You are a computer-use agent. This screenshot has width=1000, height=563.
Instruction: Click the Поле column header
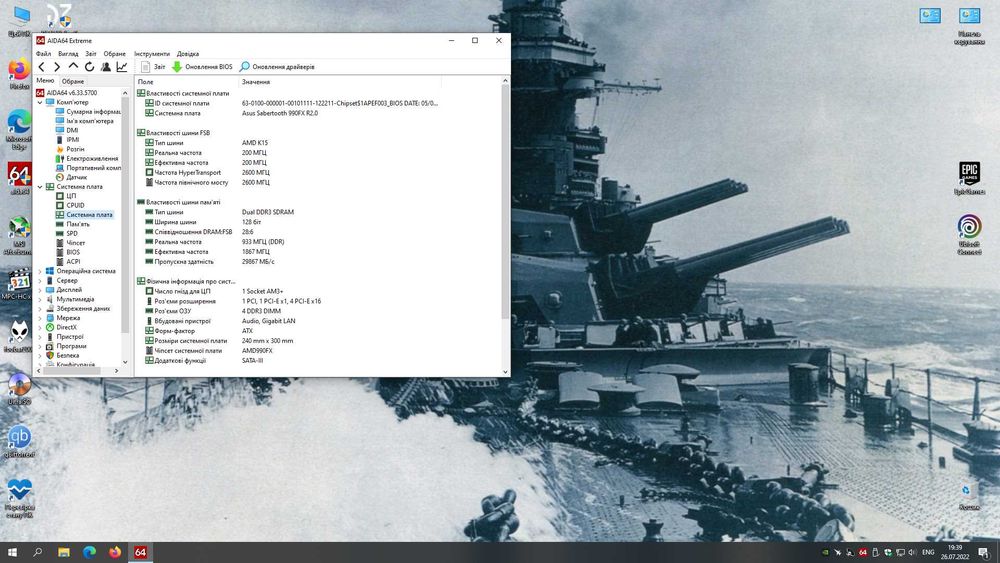[x=186, y=82]
